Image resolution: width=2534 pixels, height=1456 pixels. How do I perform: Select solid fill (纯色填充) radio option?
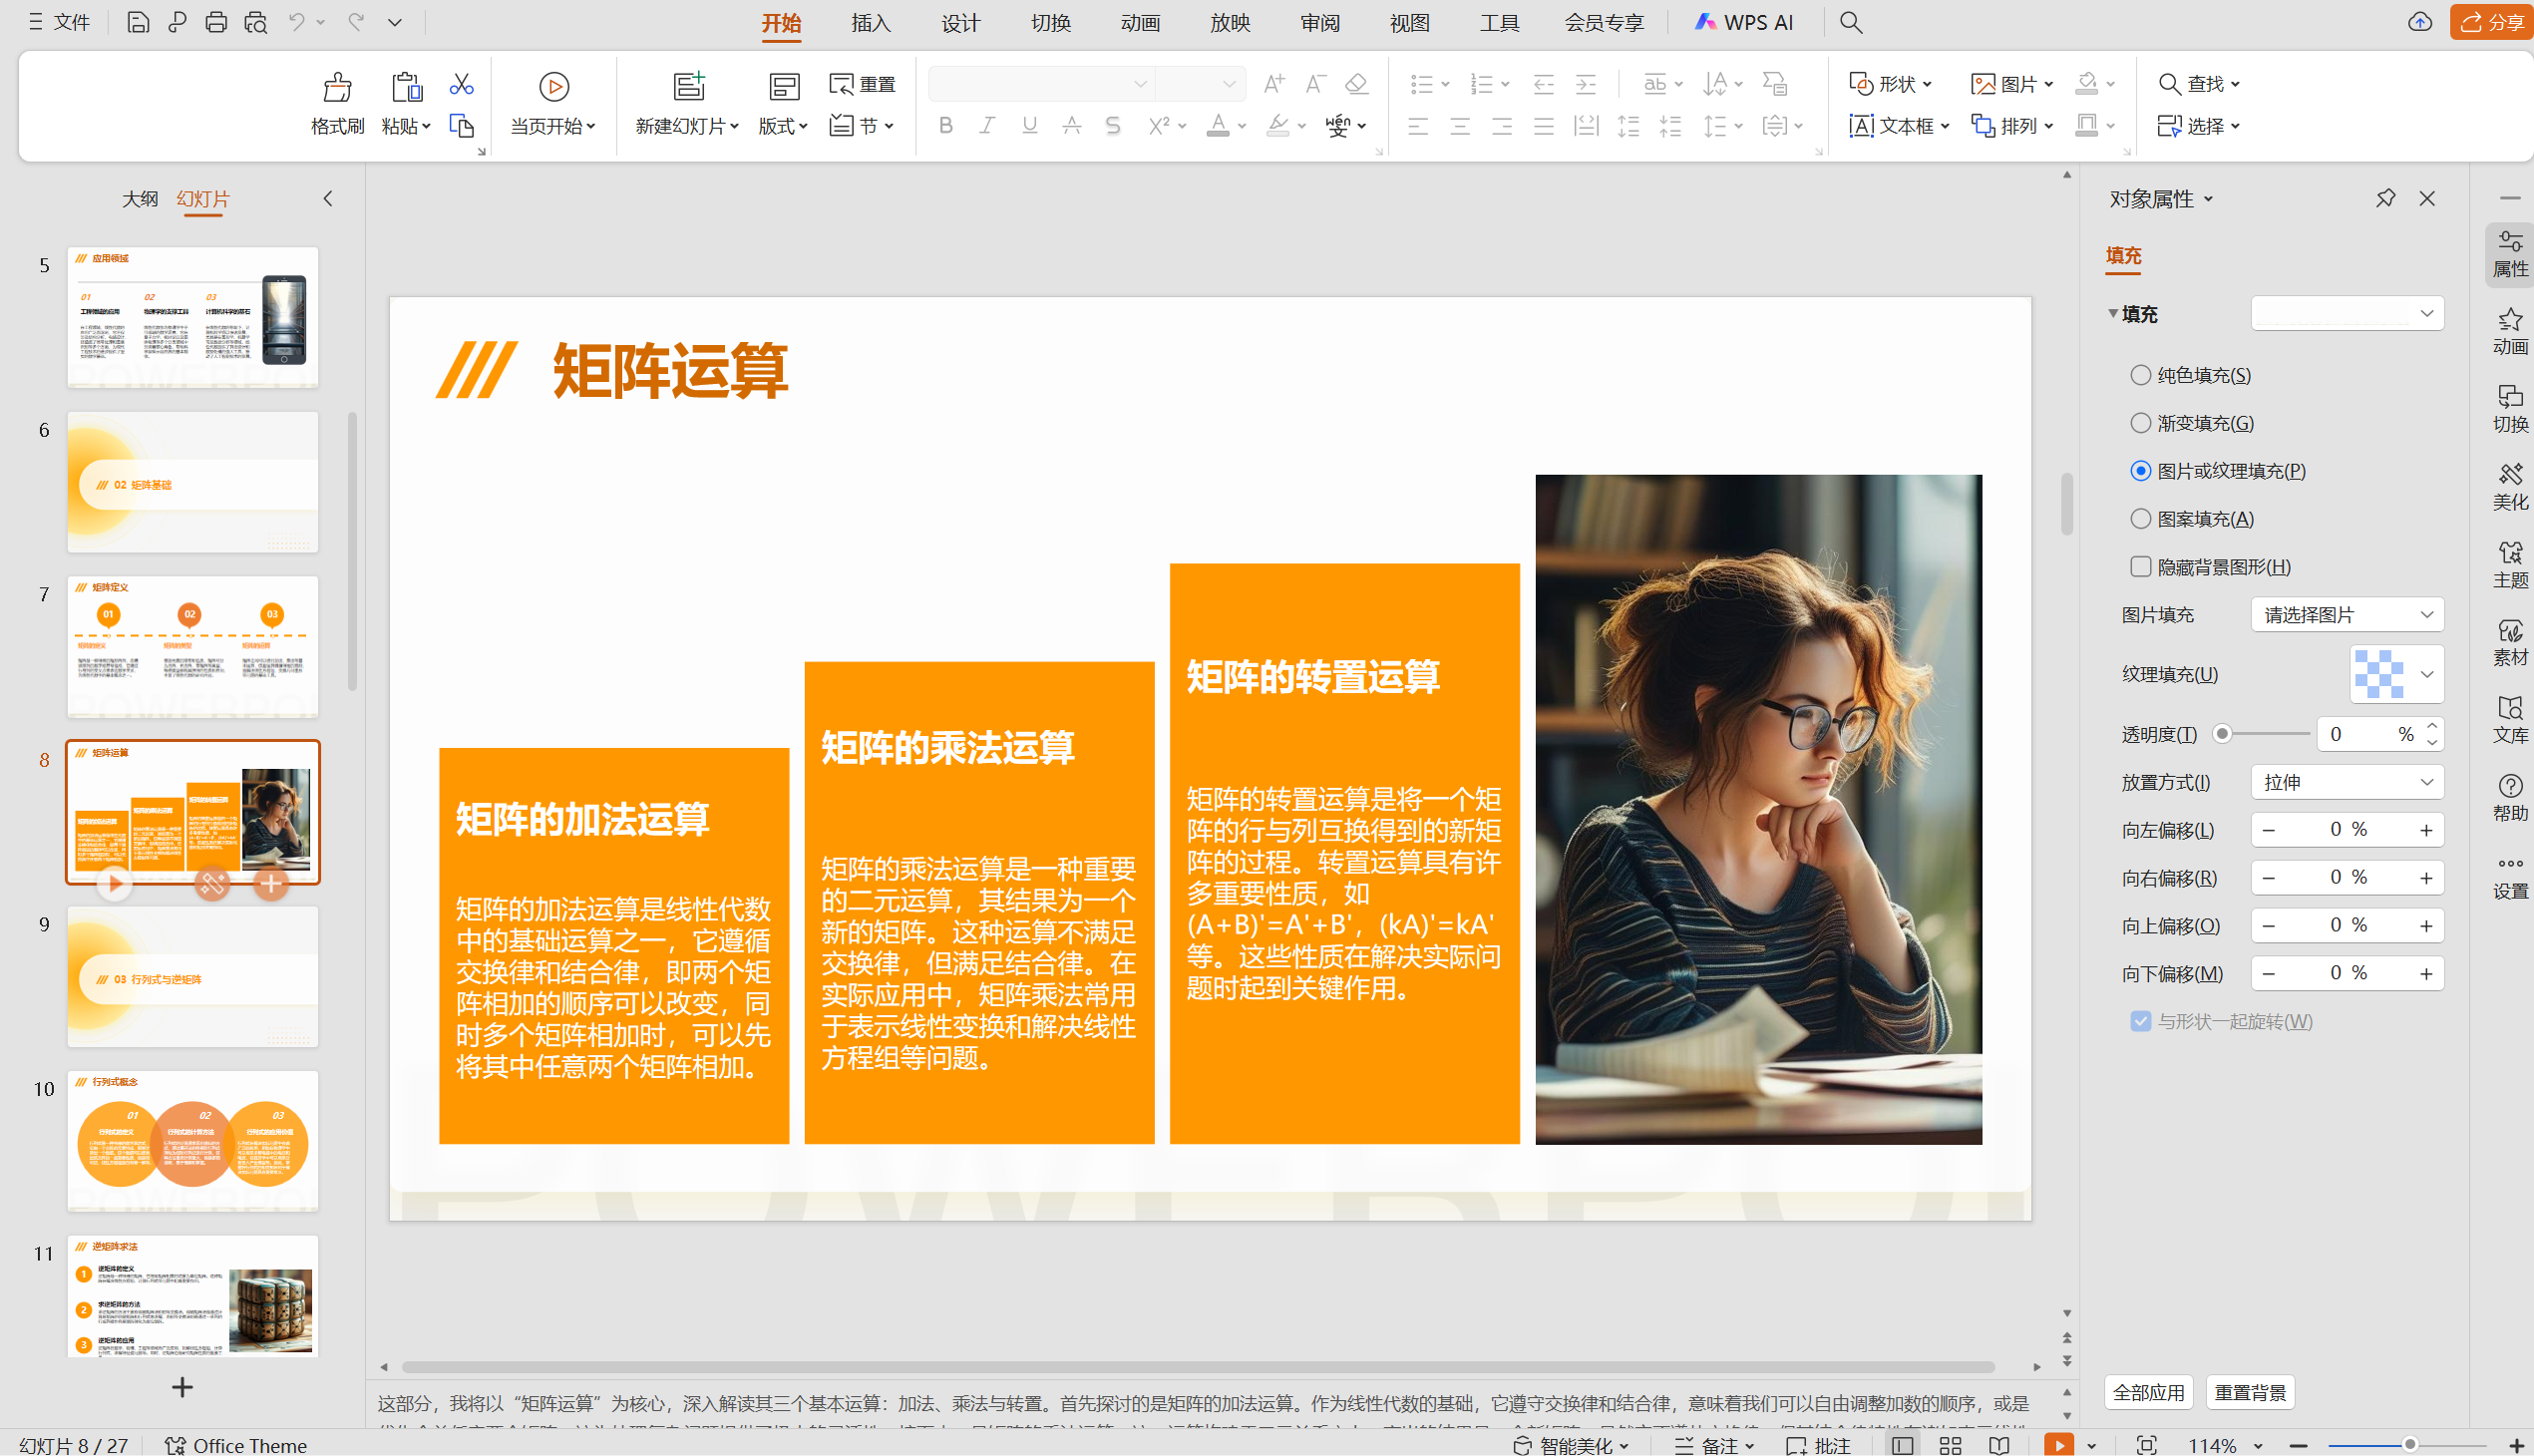pyautogui.click(x=2140, y=375)
